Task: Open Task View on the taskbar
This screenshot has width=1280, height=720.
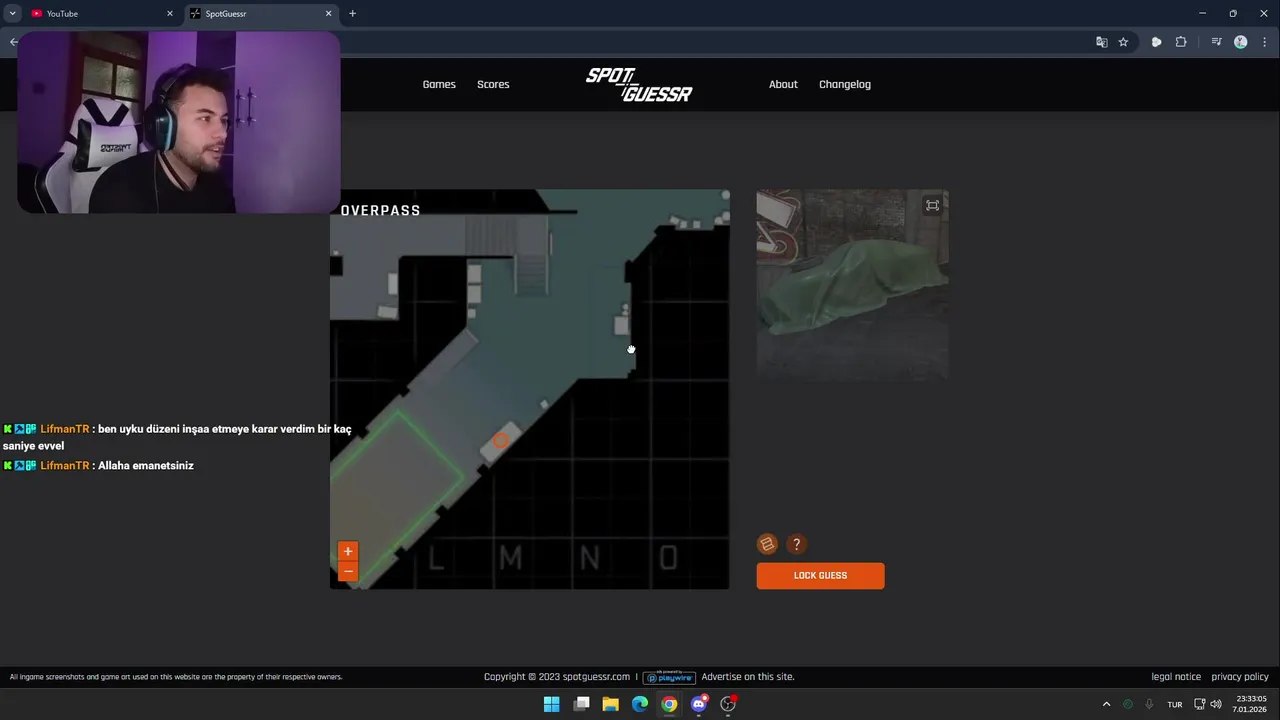Action: [581, 704]
